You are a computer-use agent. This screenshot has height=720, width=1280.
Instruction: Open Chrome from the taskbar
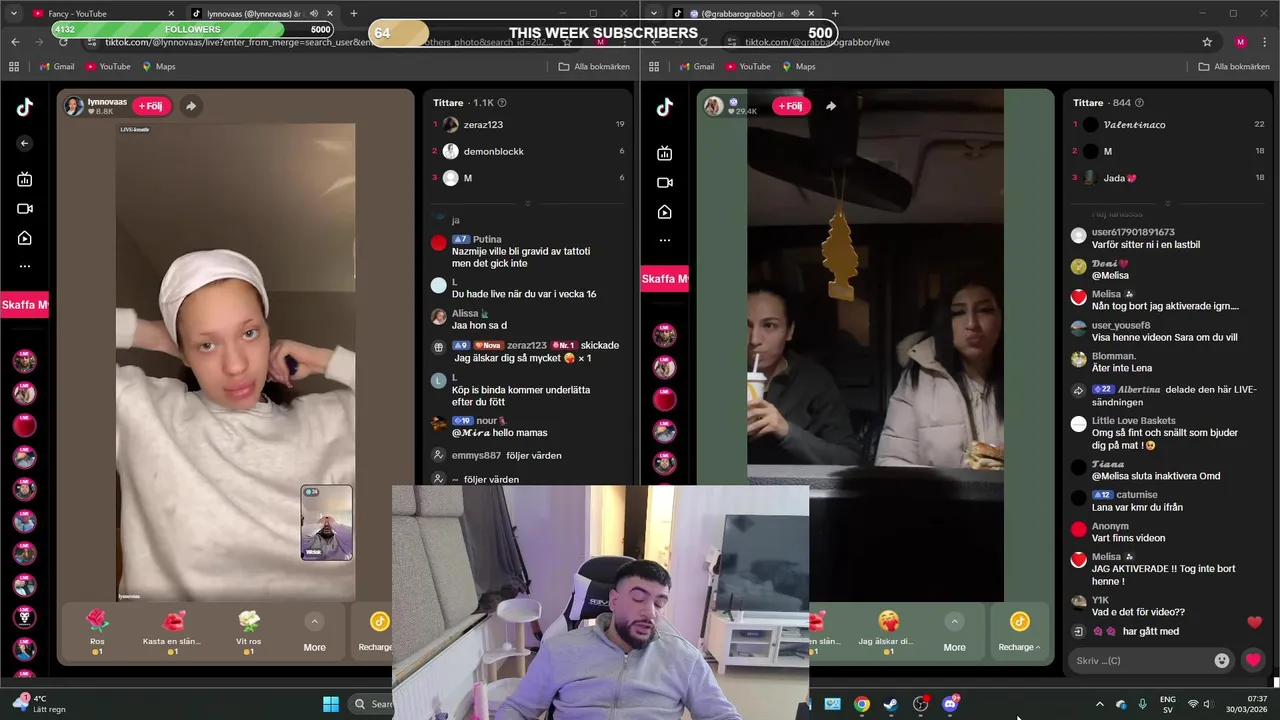coord(861,704)
